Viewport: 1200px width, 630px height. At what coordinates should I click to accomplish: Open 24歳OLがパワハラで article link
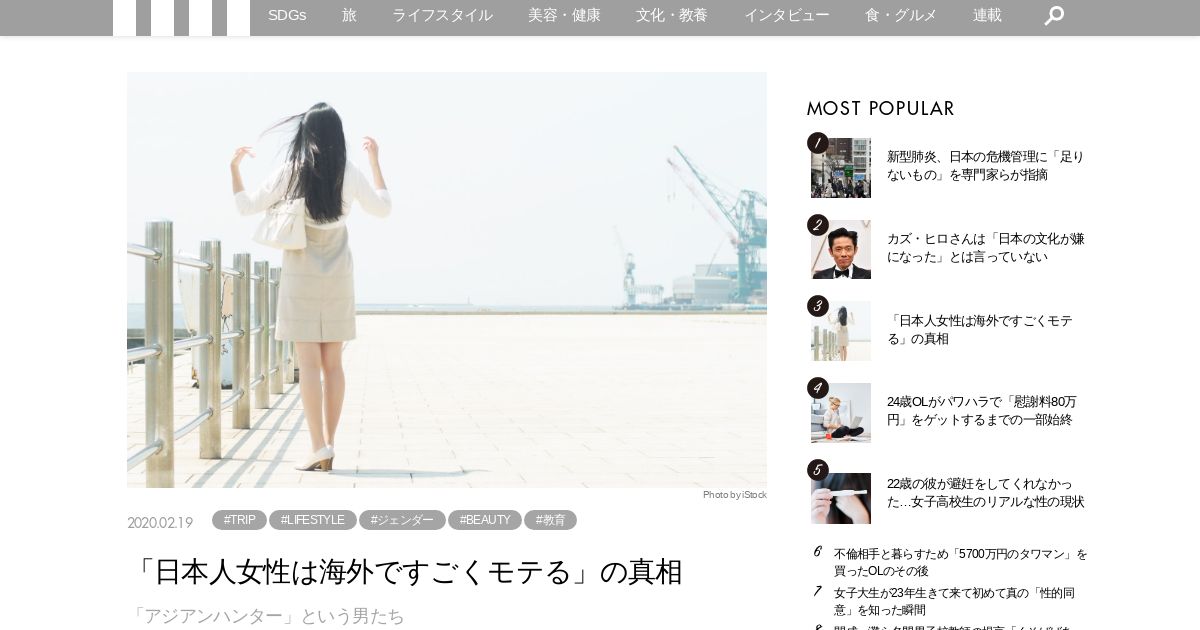click(982, 411)
